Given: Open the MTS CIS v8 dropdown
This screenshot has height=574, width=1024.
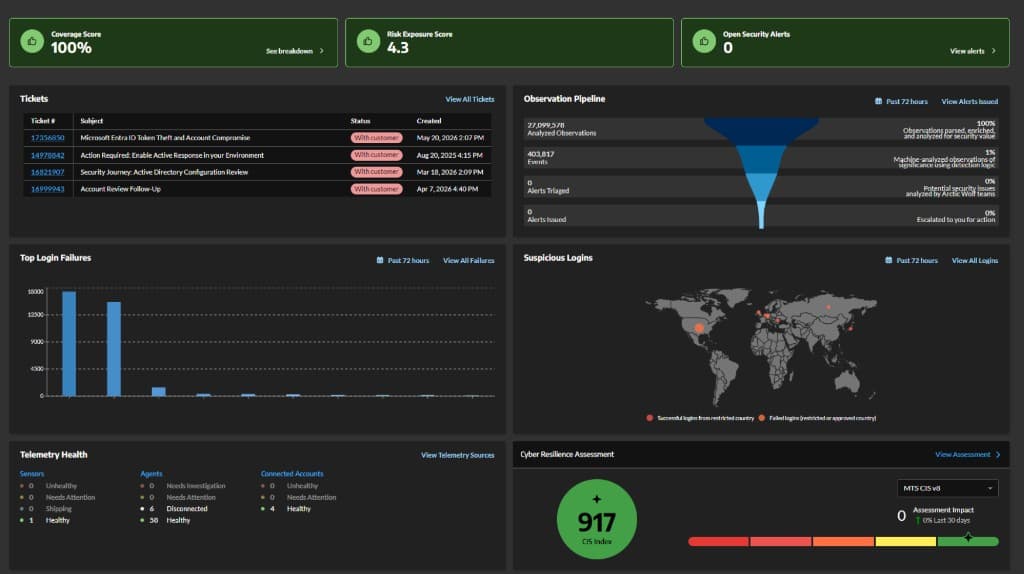Looking at the screenshot, I should (x=948, y=488).
